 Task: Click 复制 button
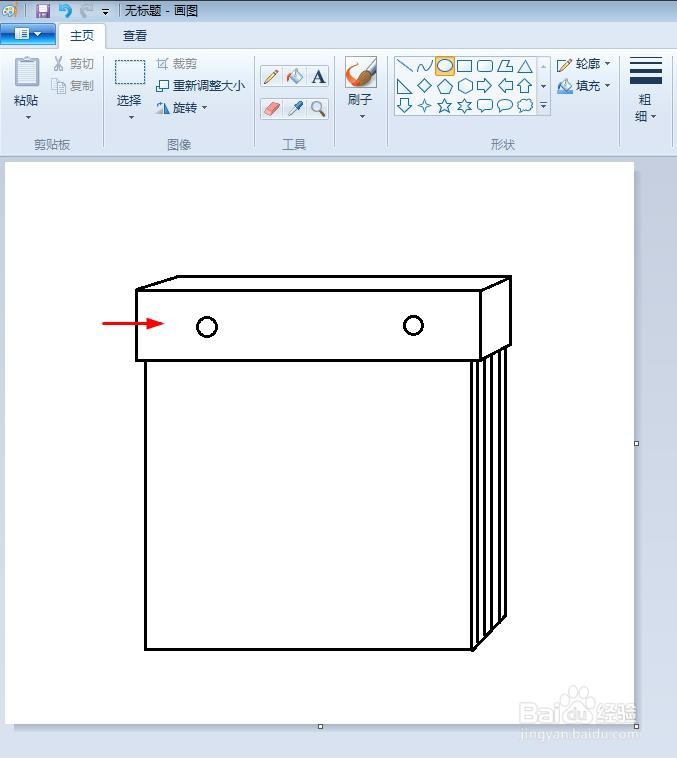coord(73,86)
